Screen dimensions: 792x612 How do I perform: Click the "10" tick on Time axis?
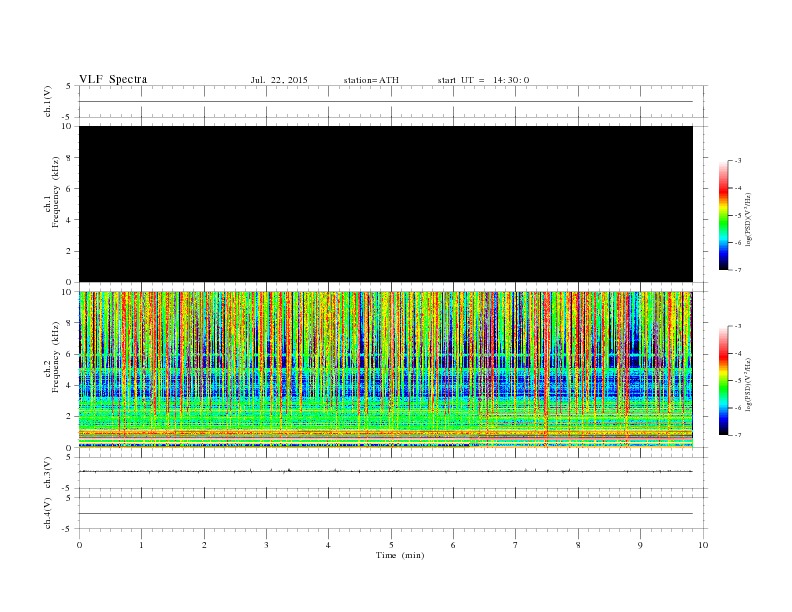[x=703, y=545]
